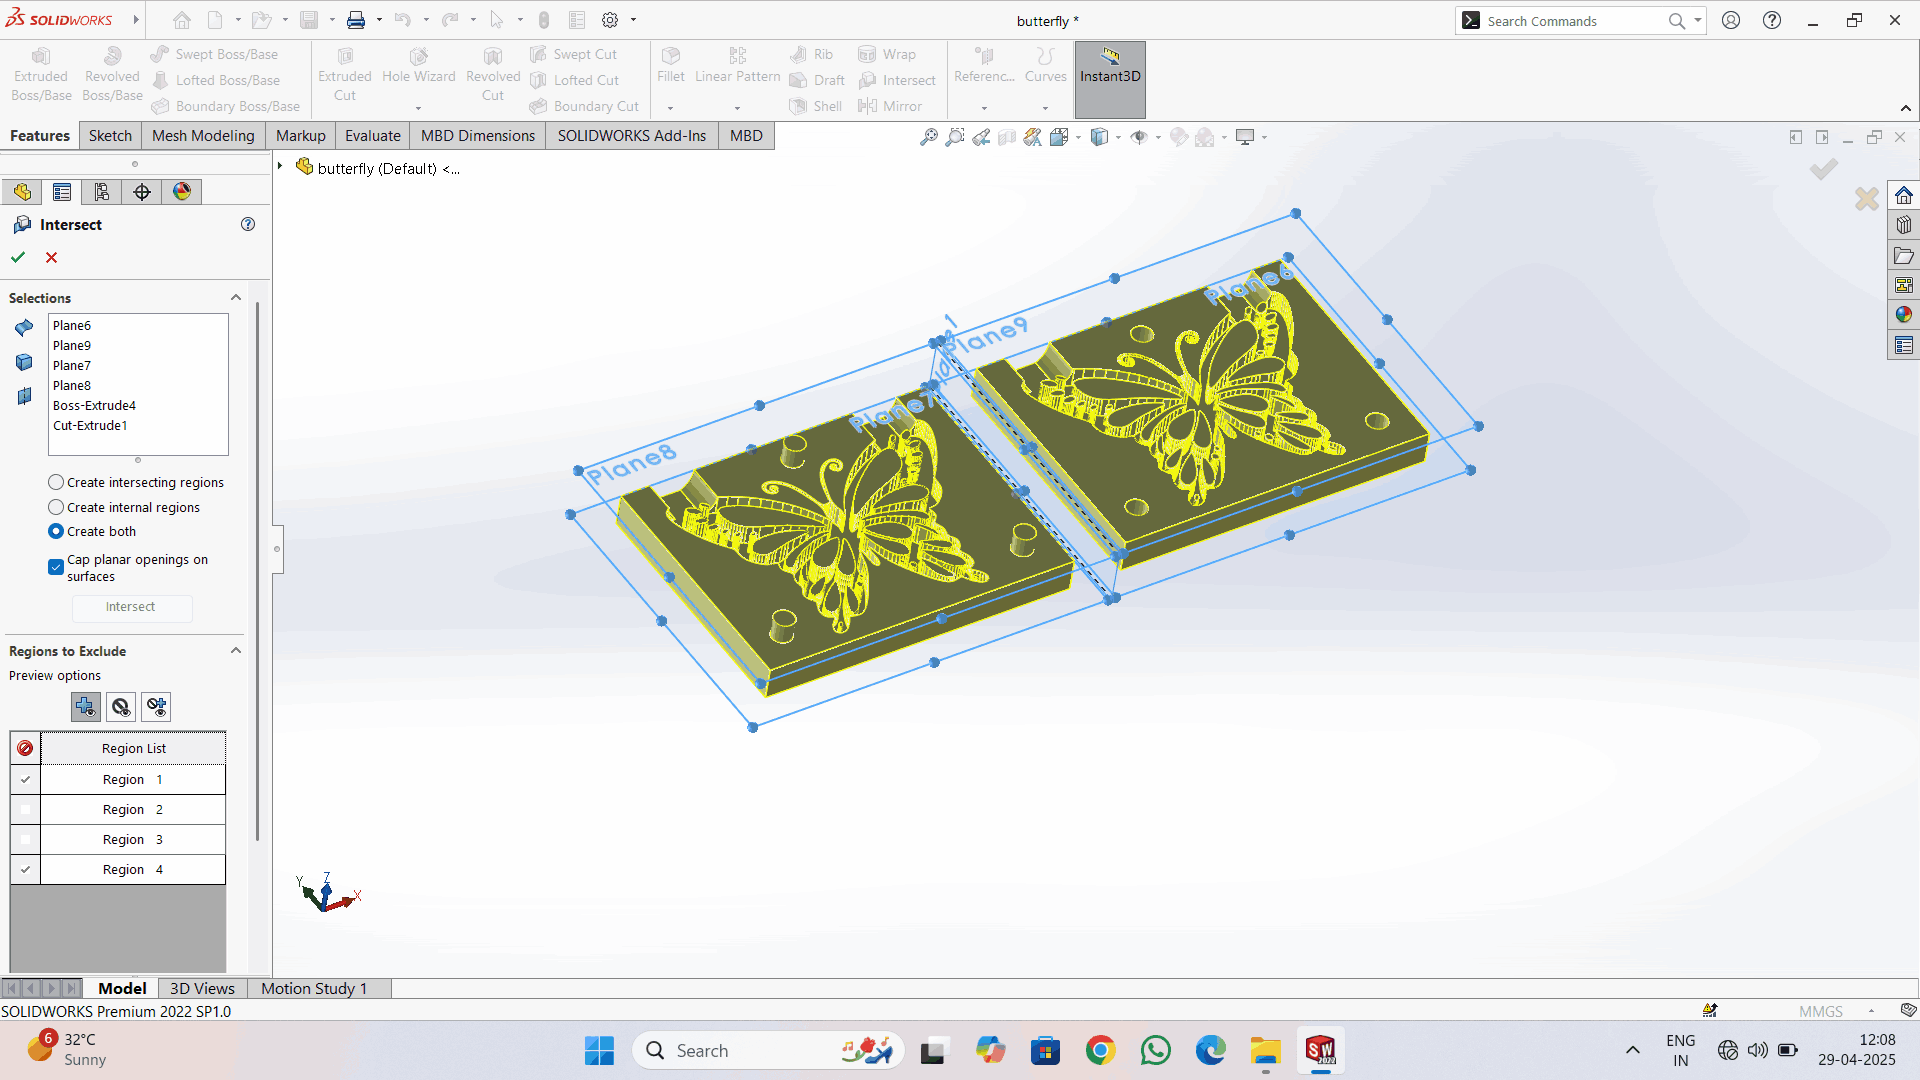
Task: Click graphics area confirm corner checkmark
Action: [x=1824, y=168]
